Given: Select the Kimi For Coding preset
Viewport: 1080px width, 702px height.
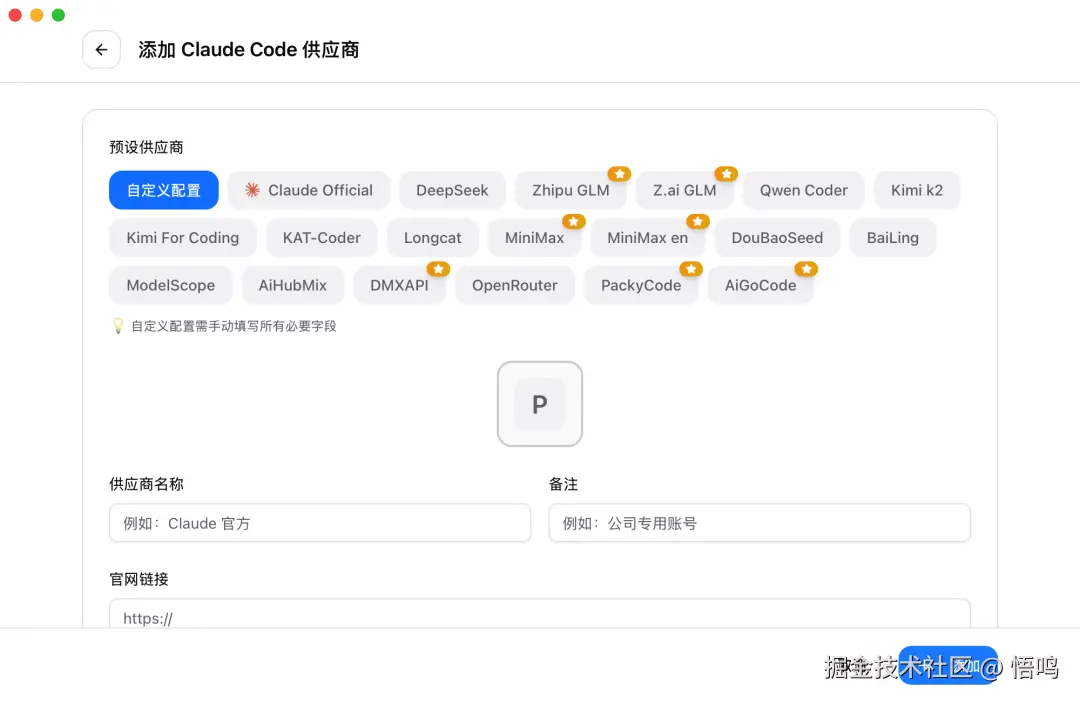Looking at the screenshot, I should coord(182,238).
